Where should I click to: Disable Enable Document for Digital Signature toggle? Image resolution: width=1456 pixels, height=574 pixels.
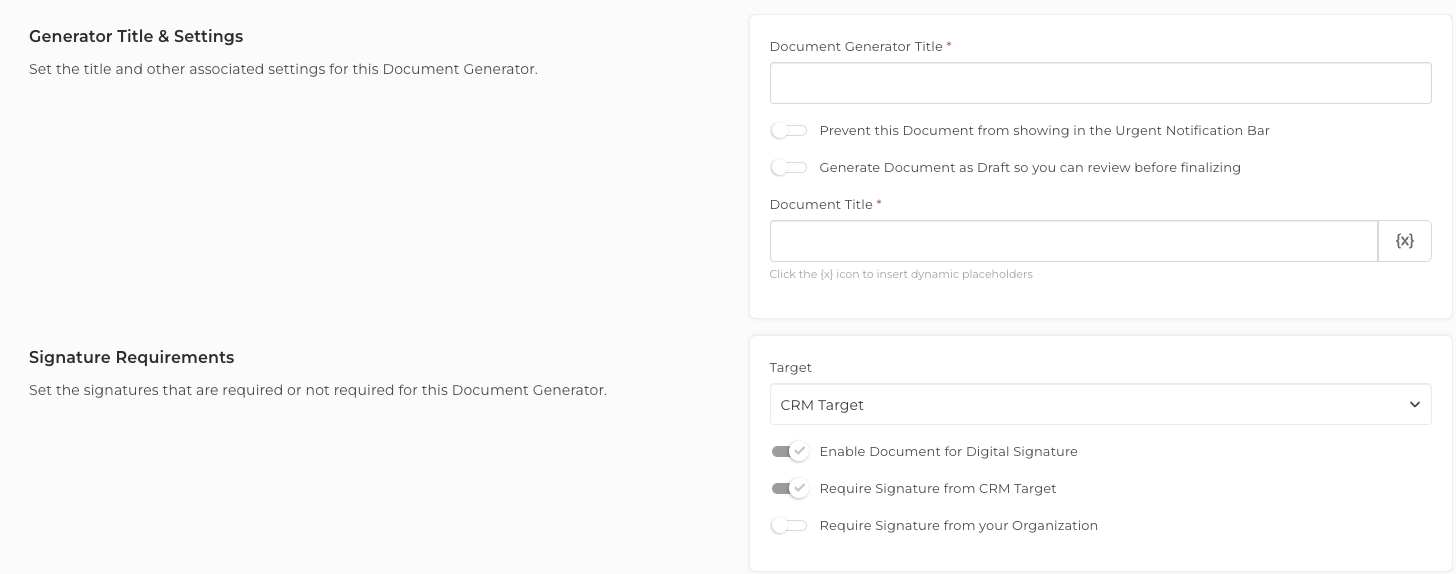790,452
